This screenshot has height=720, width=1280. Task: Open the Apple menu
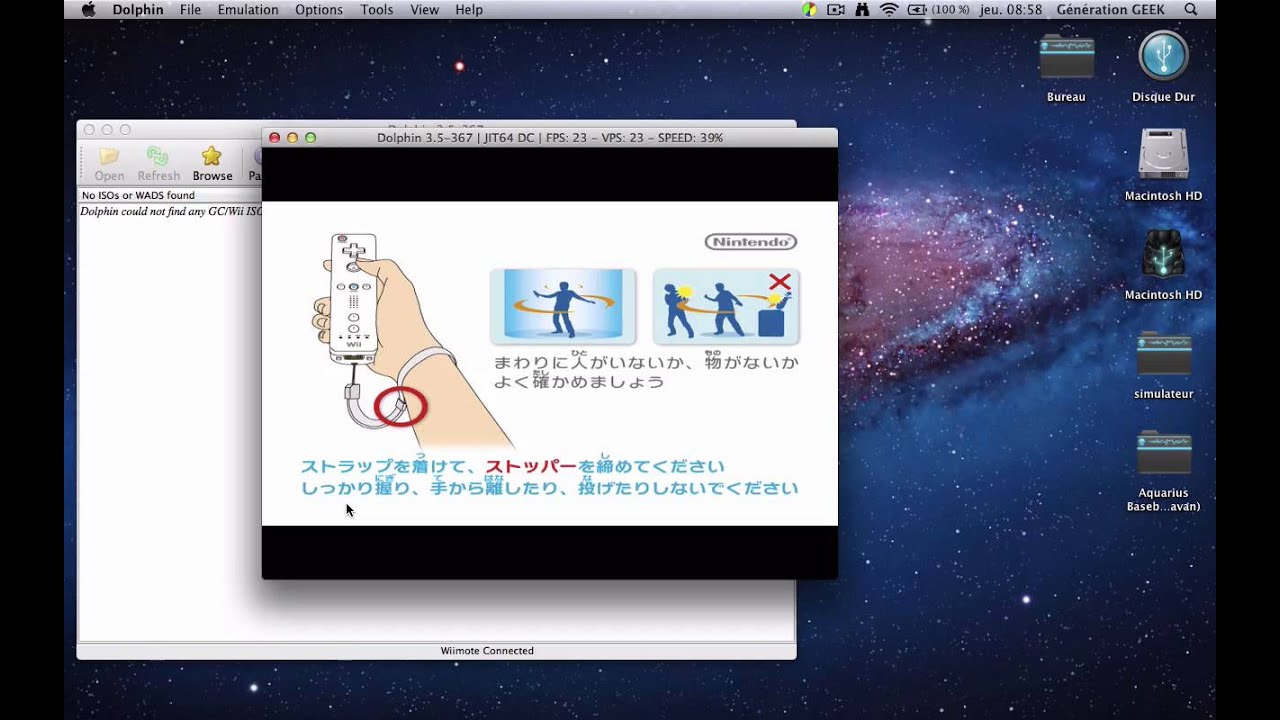[x=88, y=9]
